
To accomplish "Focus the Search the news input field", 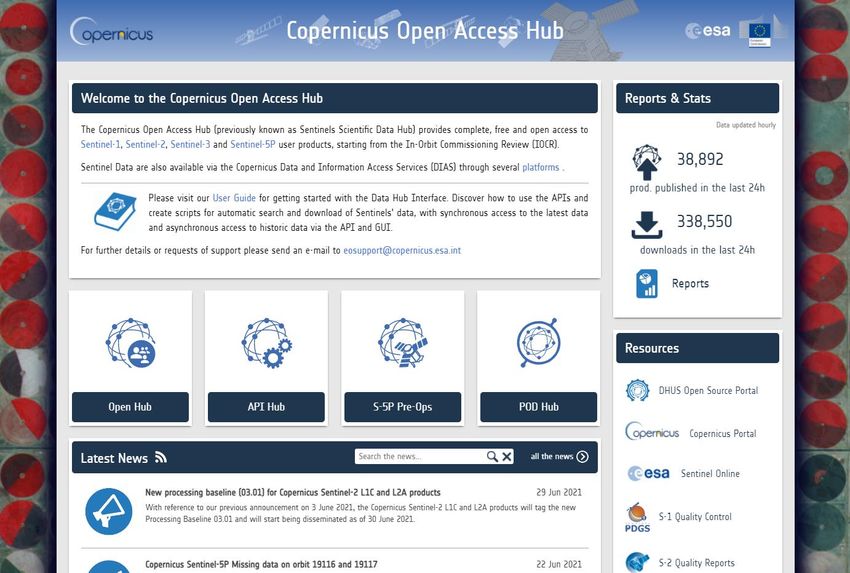I will pos(420,456).
